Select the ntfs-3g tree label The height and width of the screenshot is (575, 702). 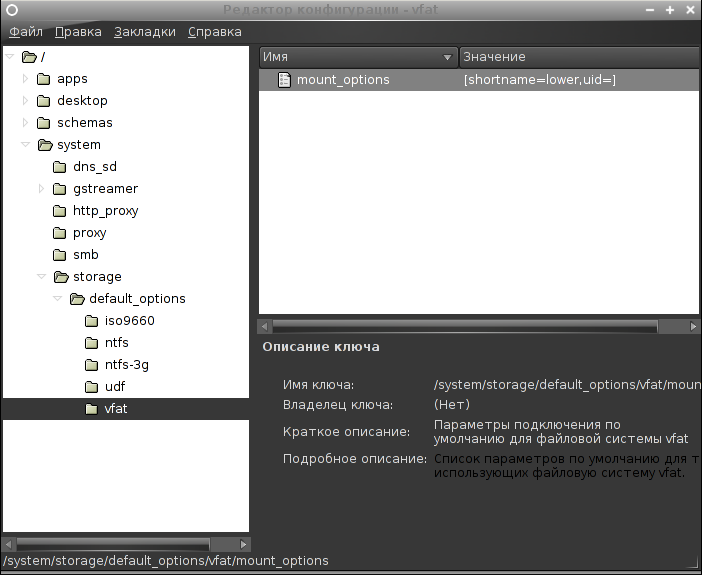(127, 365)
